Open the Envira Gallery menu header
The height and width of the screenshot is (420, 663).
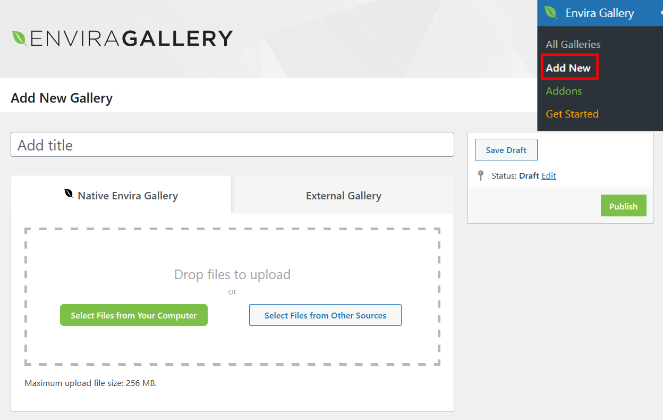599,13
